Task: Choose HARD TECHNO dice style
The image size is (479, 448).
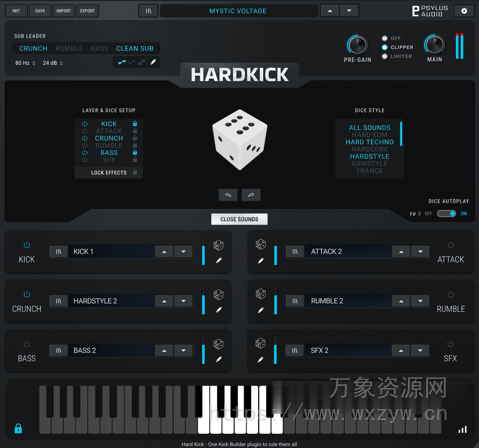Action: [x=369, y=142]
